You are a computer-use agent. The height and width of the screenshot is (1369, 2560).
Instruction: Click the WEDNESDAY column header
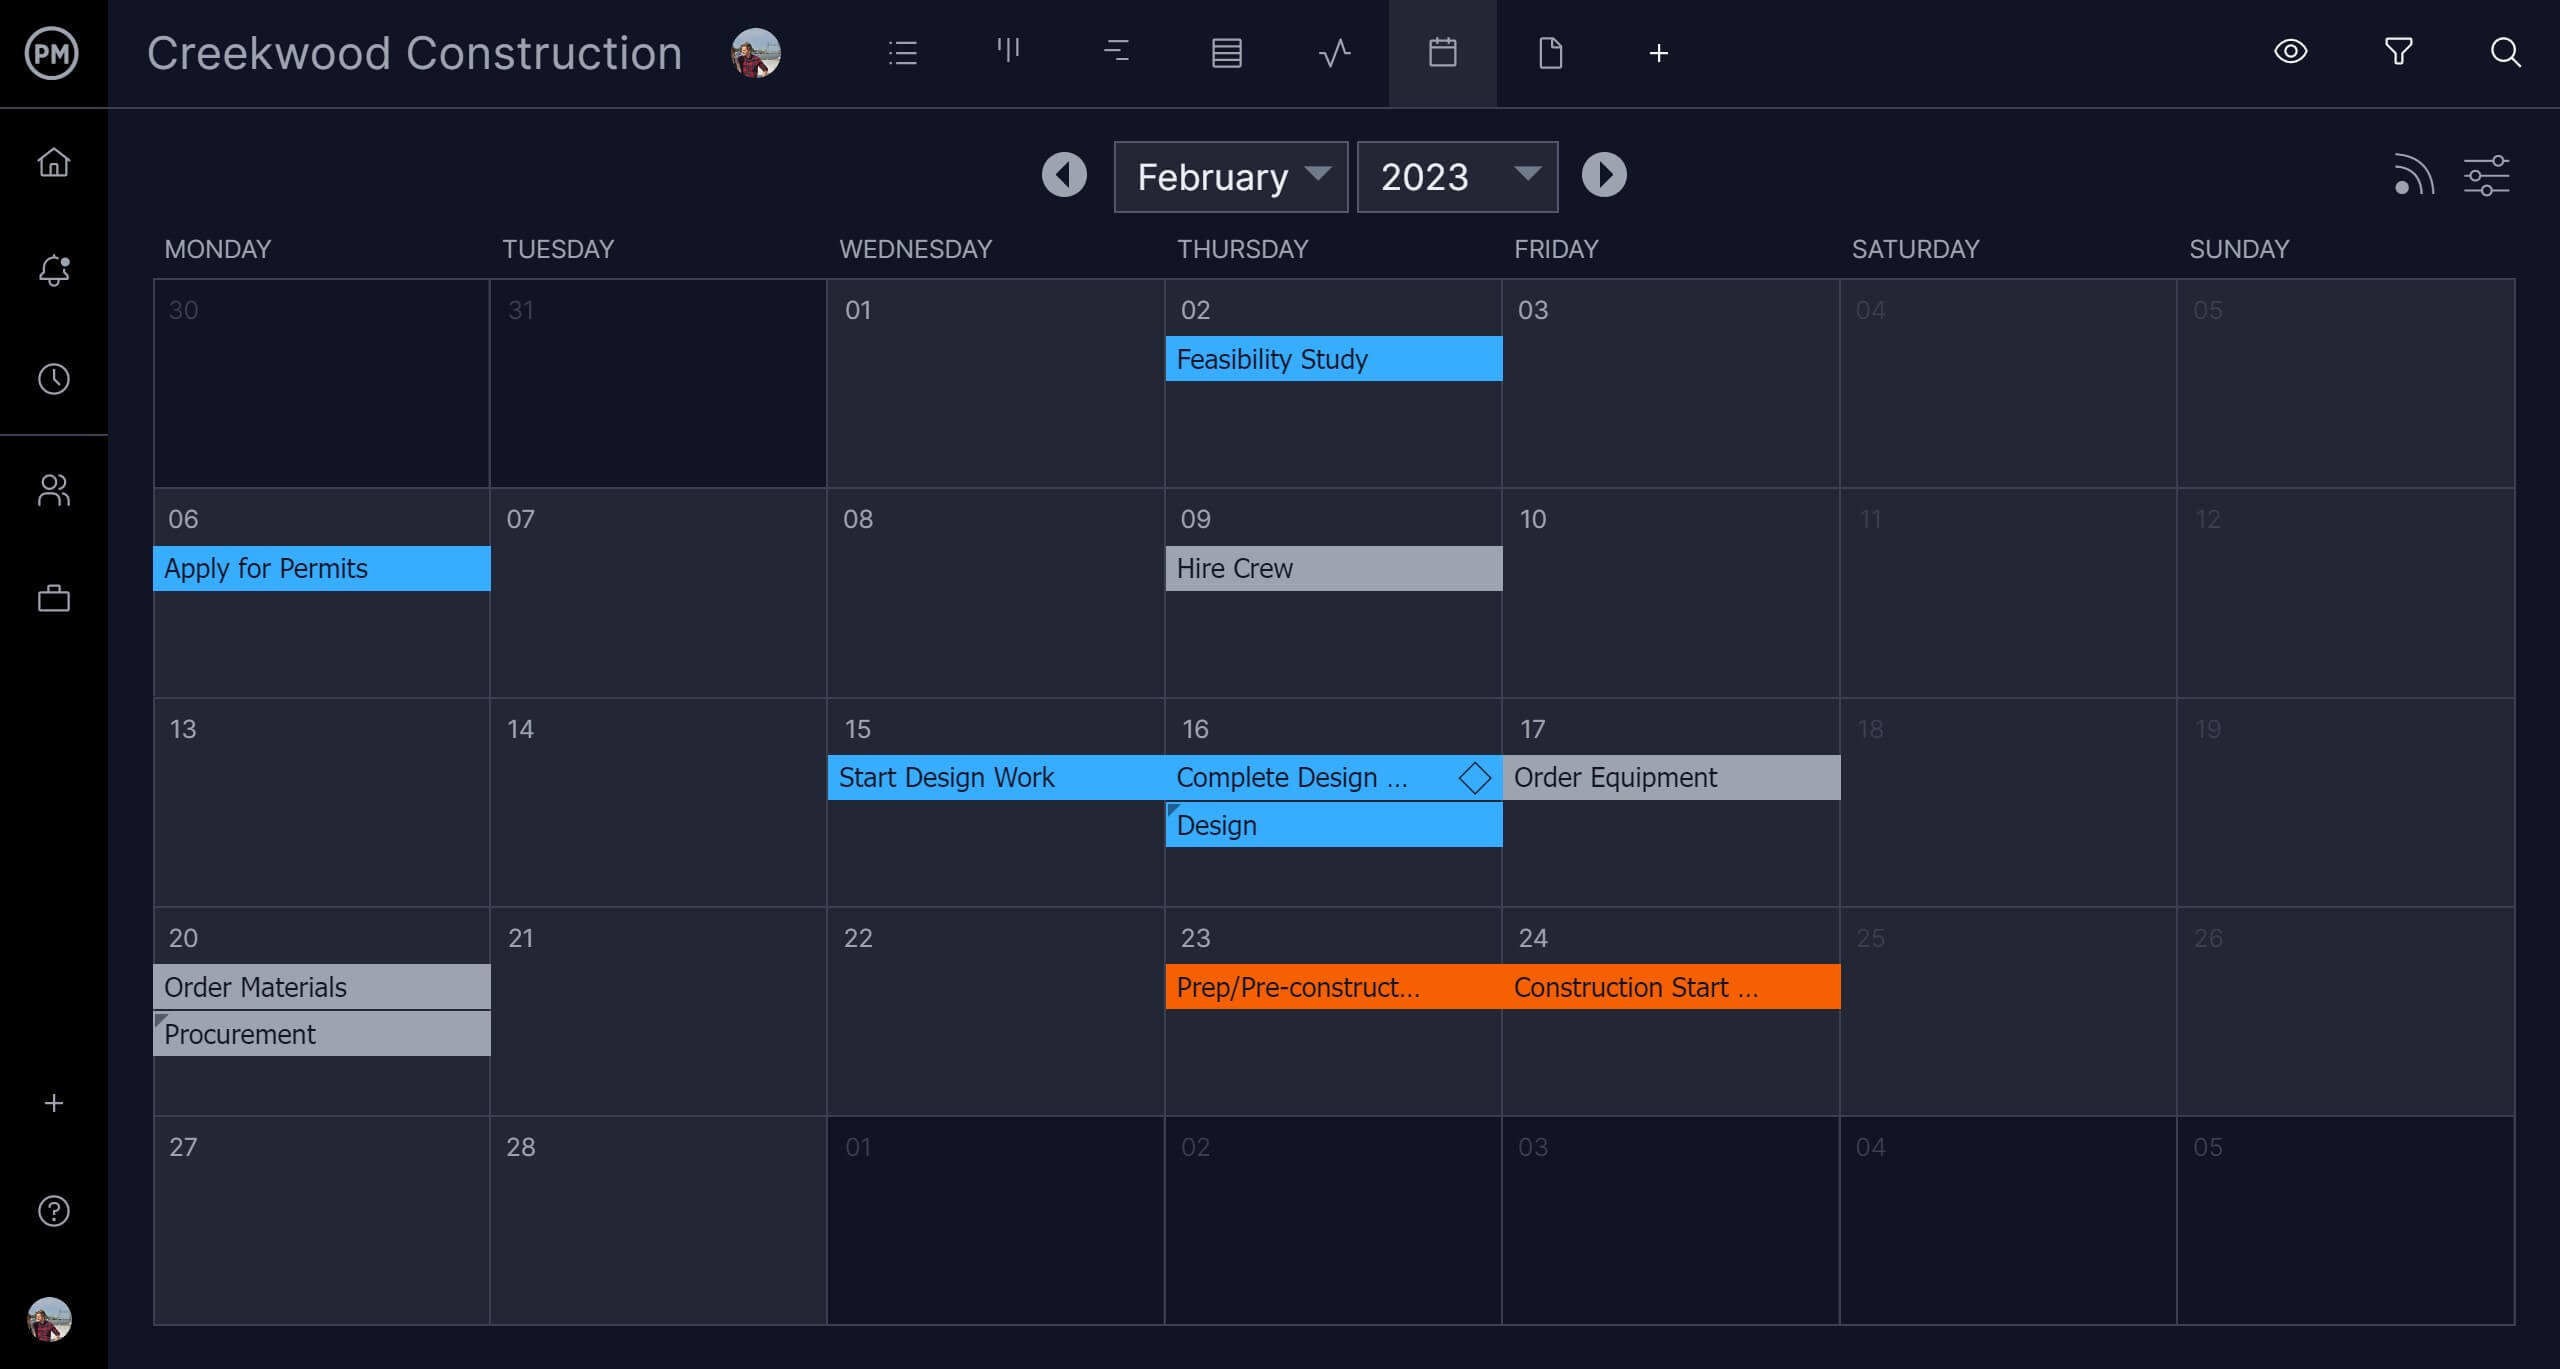915,249
